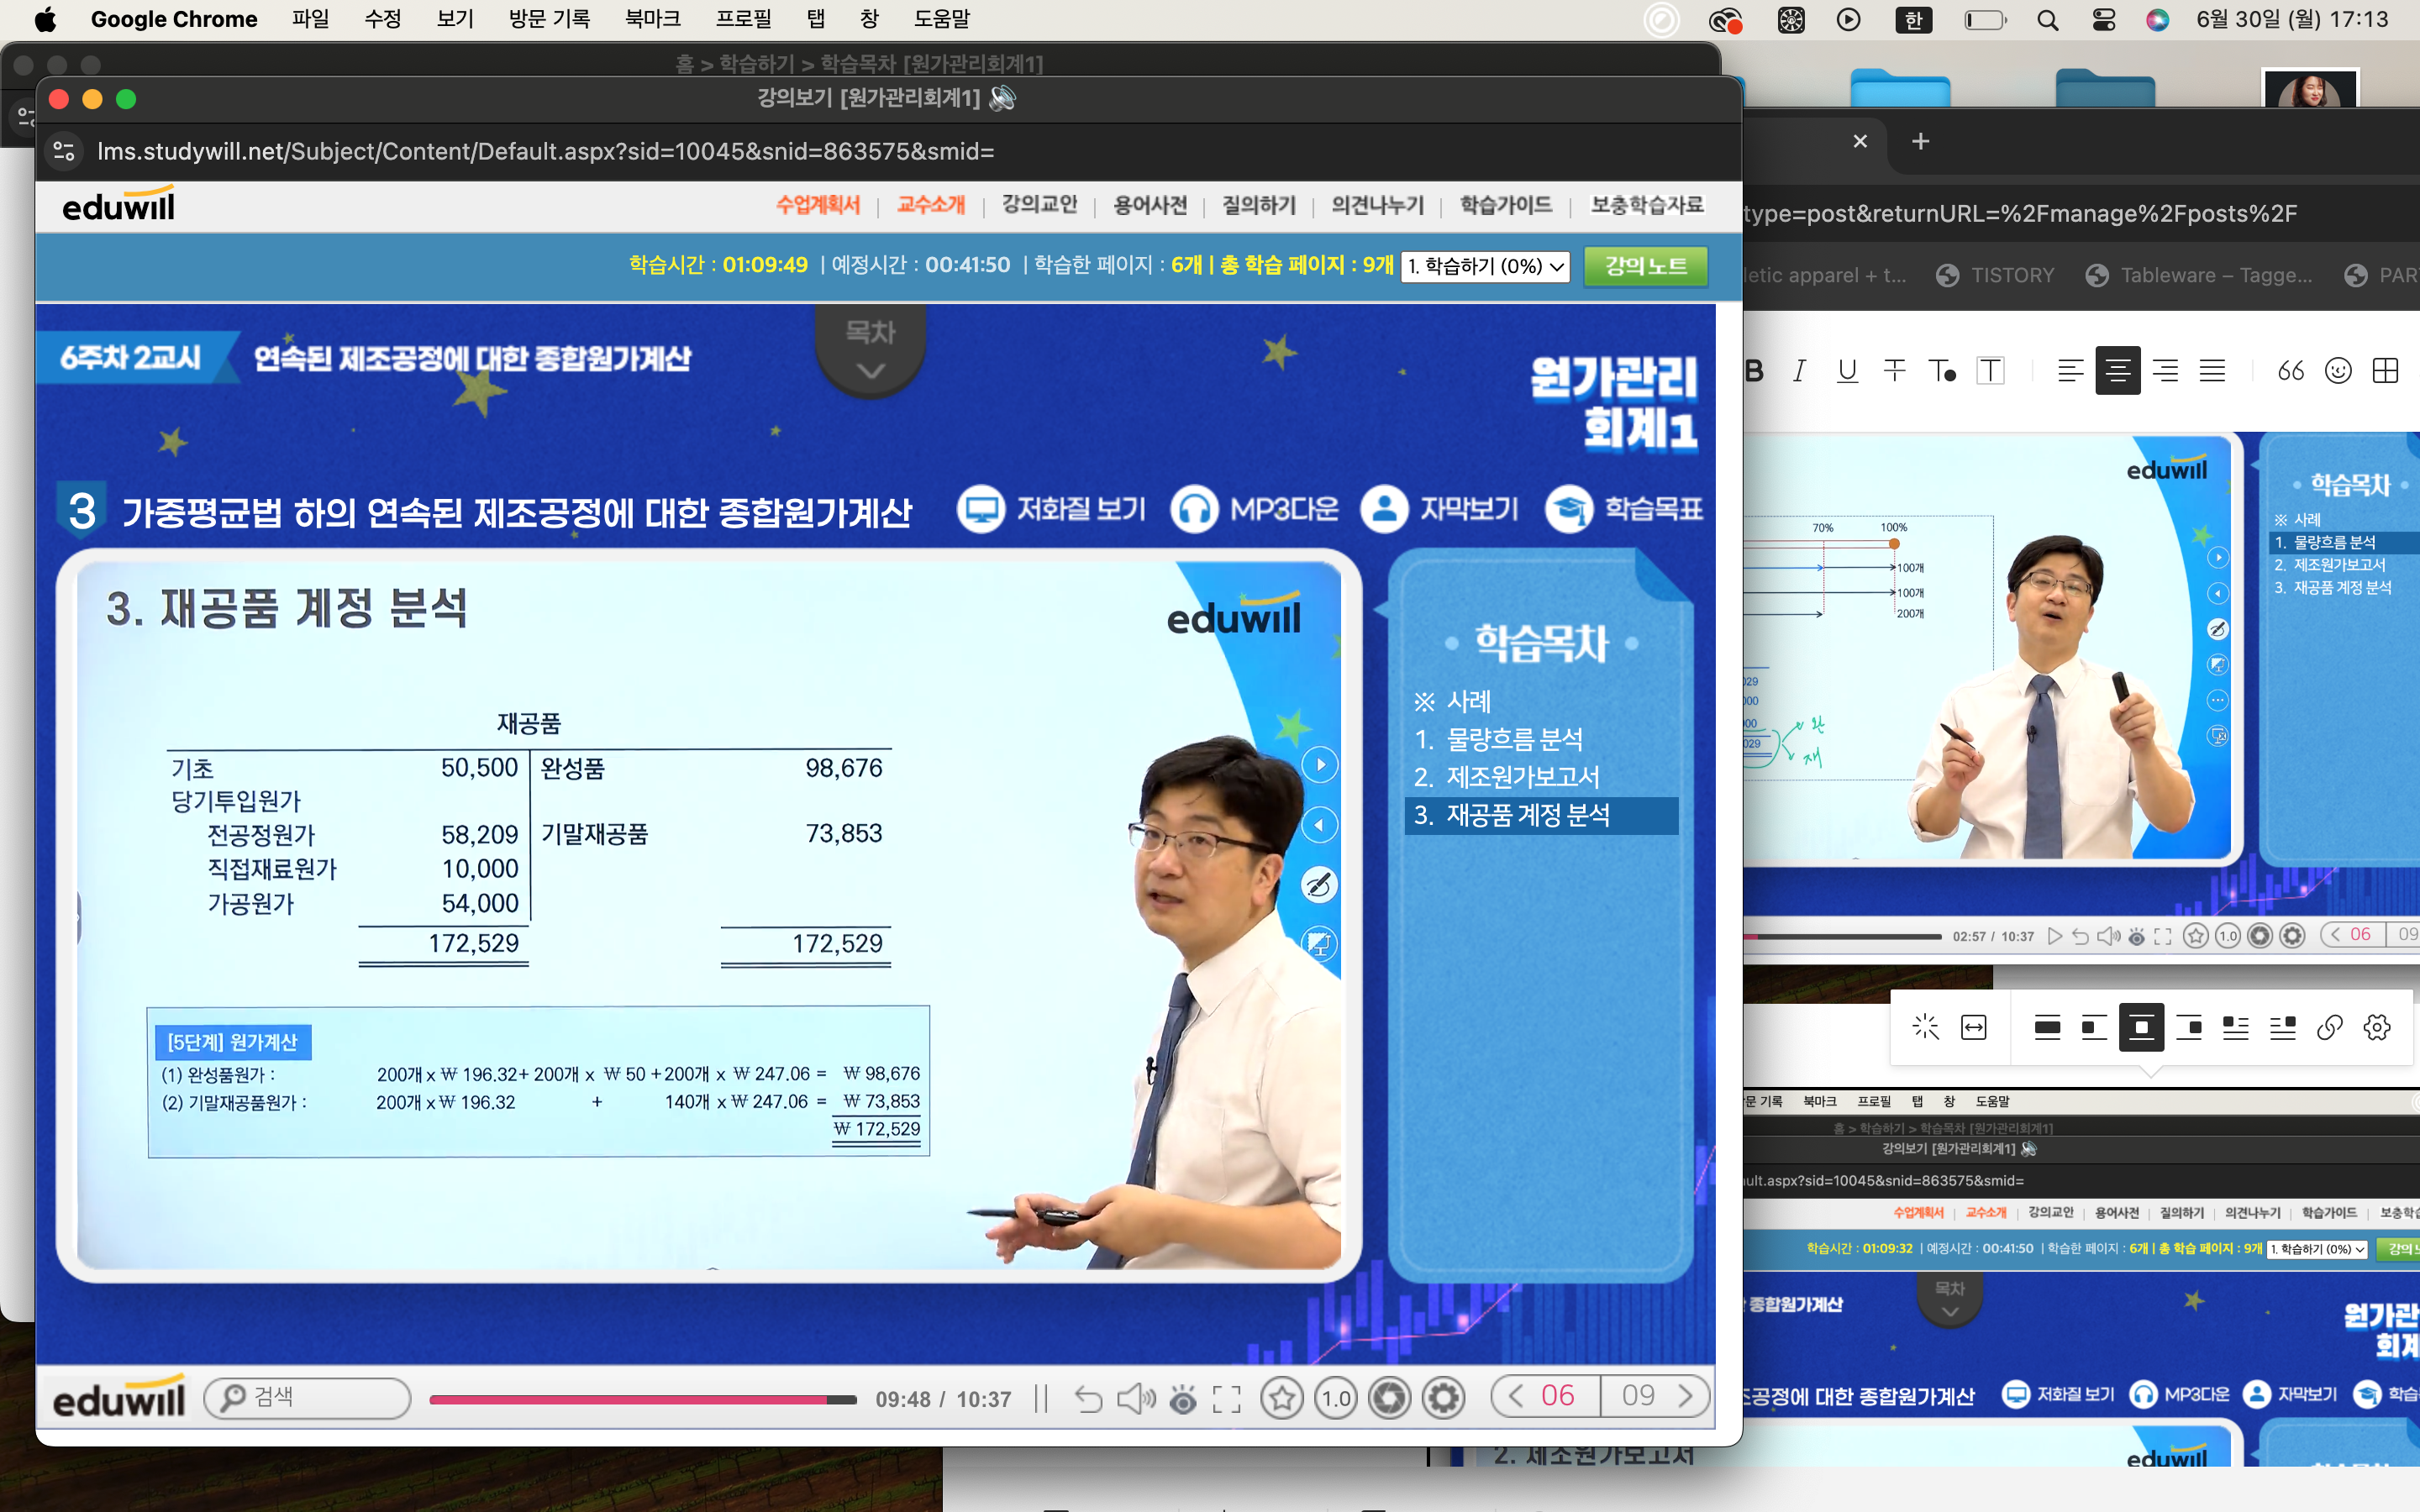Enter fullscreen with the brackets icon
The width and height of the screenshot is (2420, 1512).
(1226, 1398)
